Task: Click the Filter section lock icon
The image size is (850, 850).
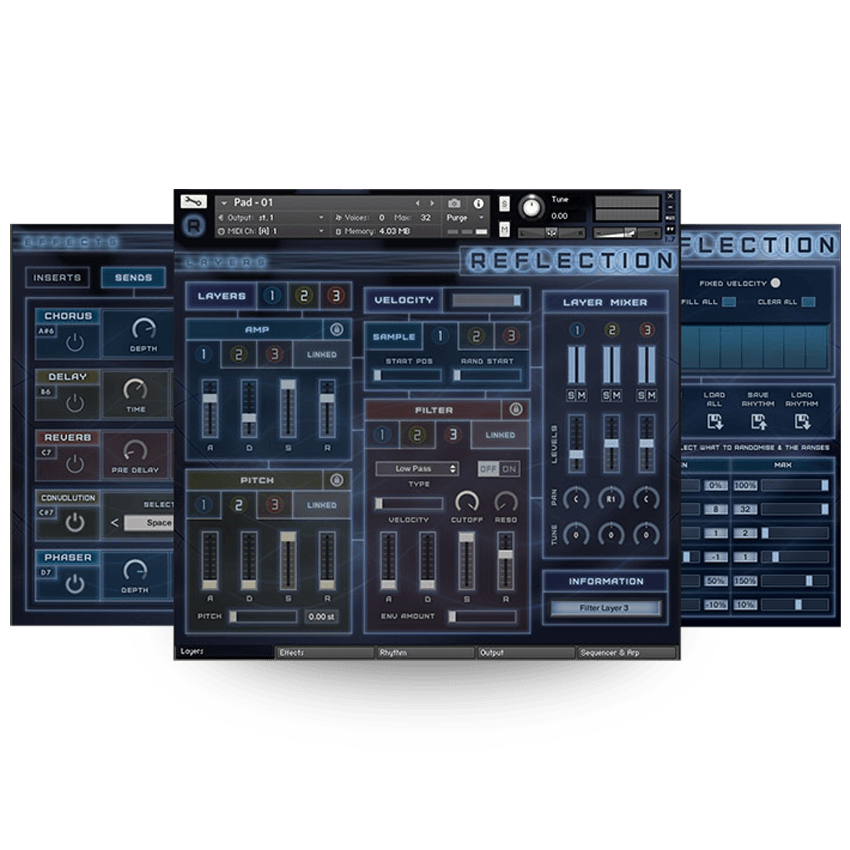Action: pyautogui.click(x=516, y=409)
